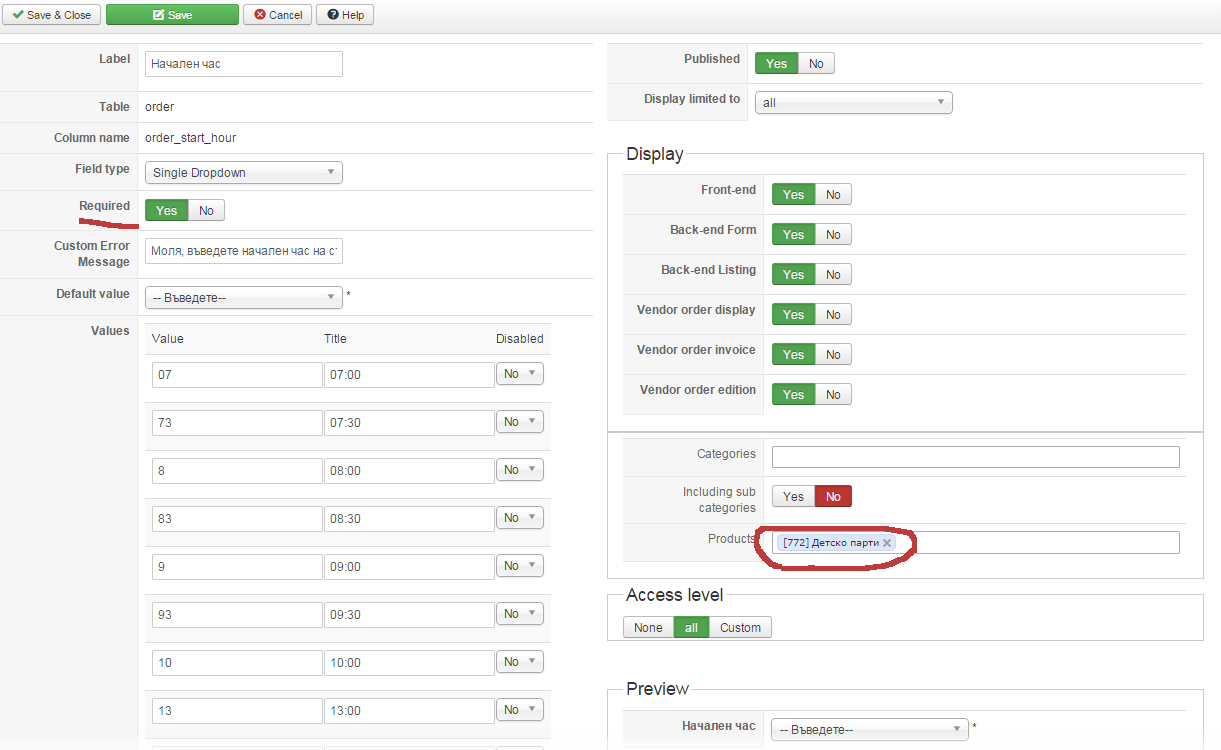Set Required to No
This screenshot has height=750, width=1221.
point(206,211)
